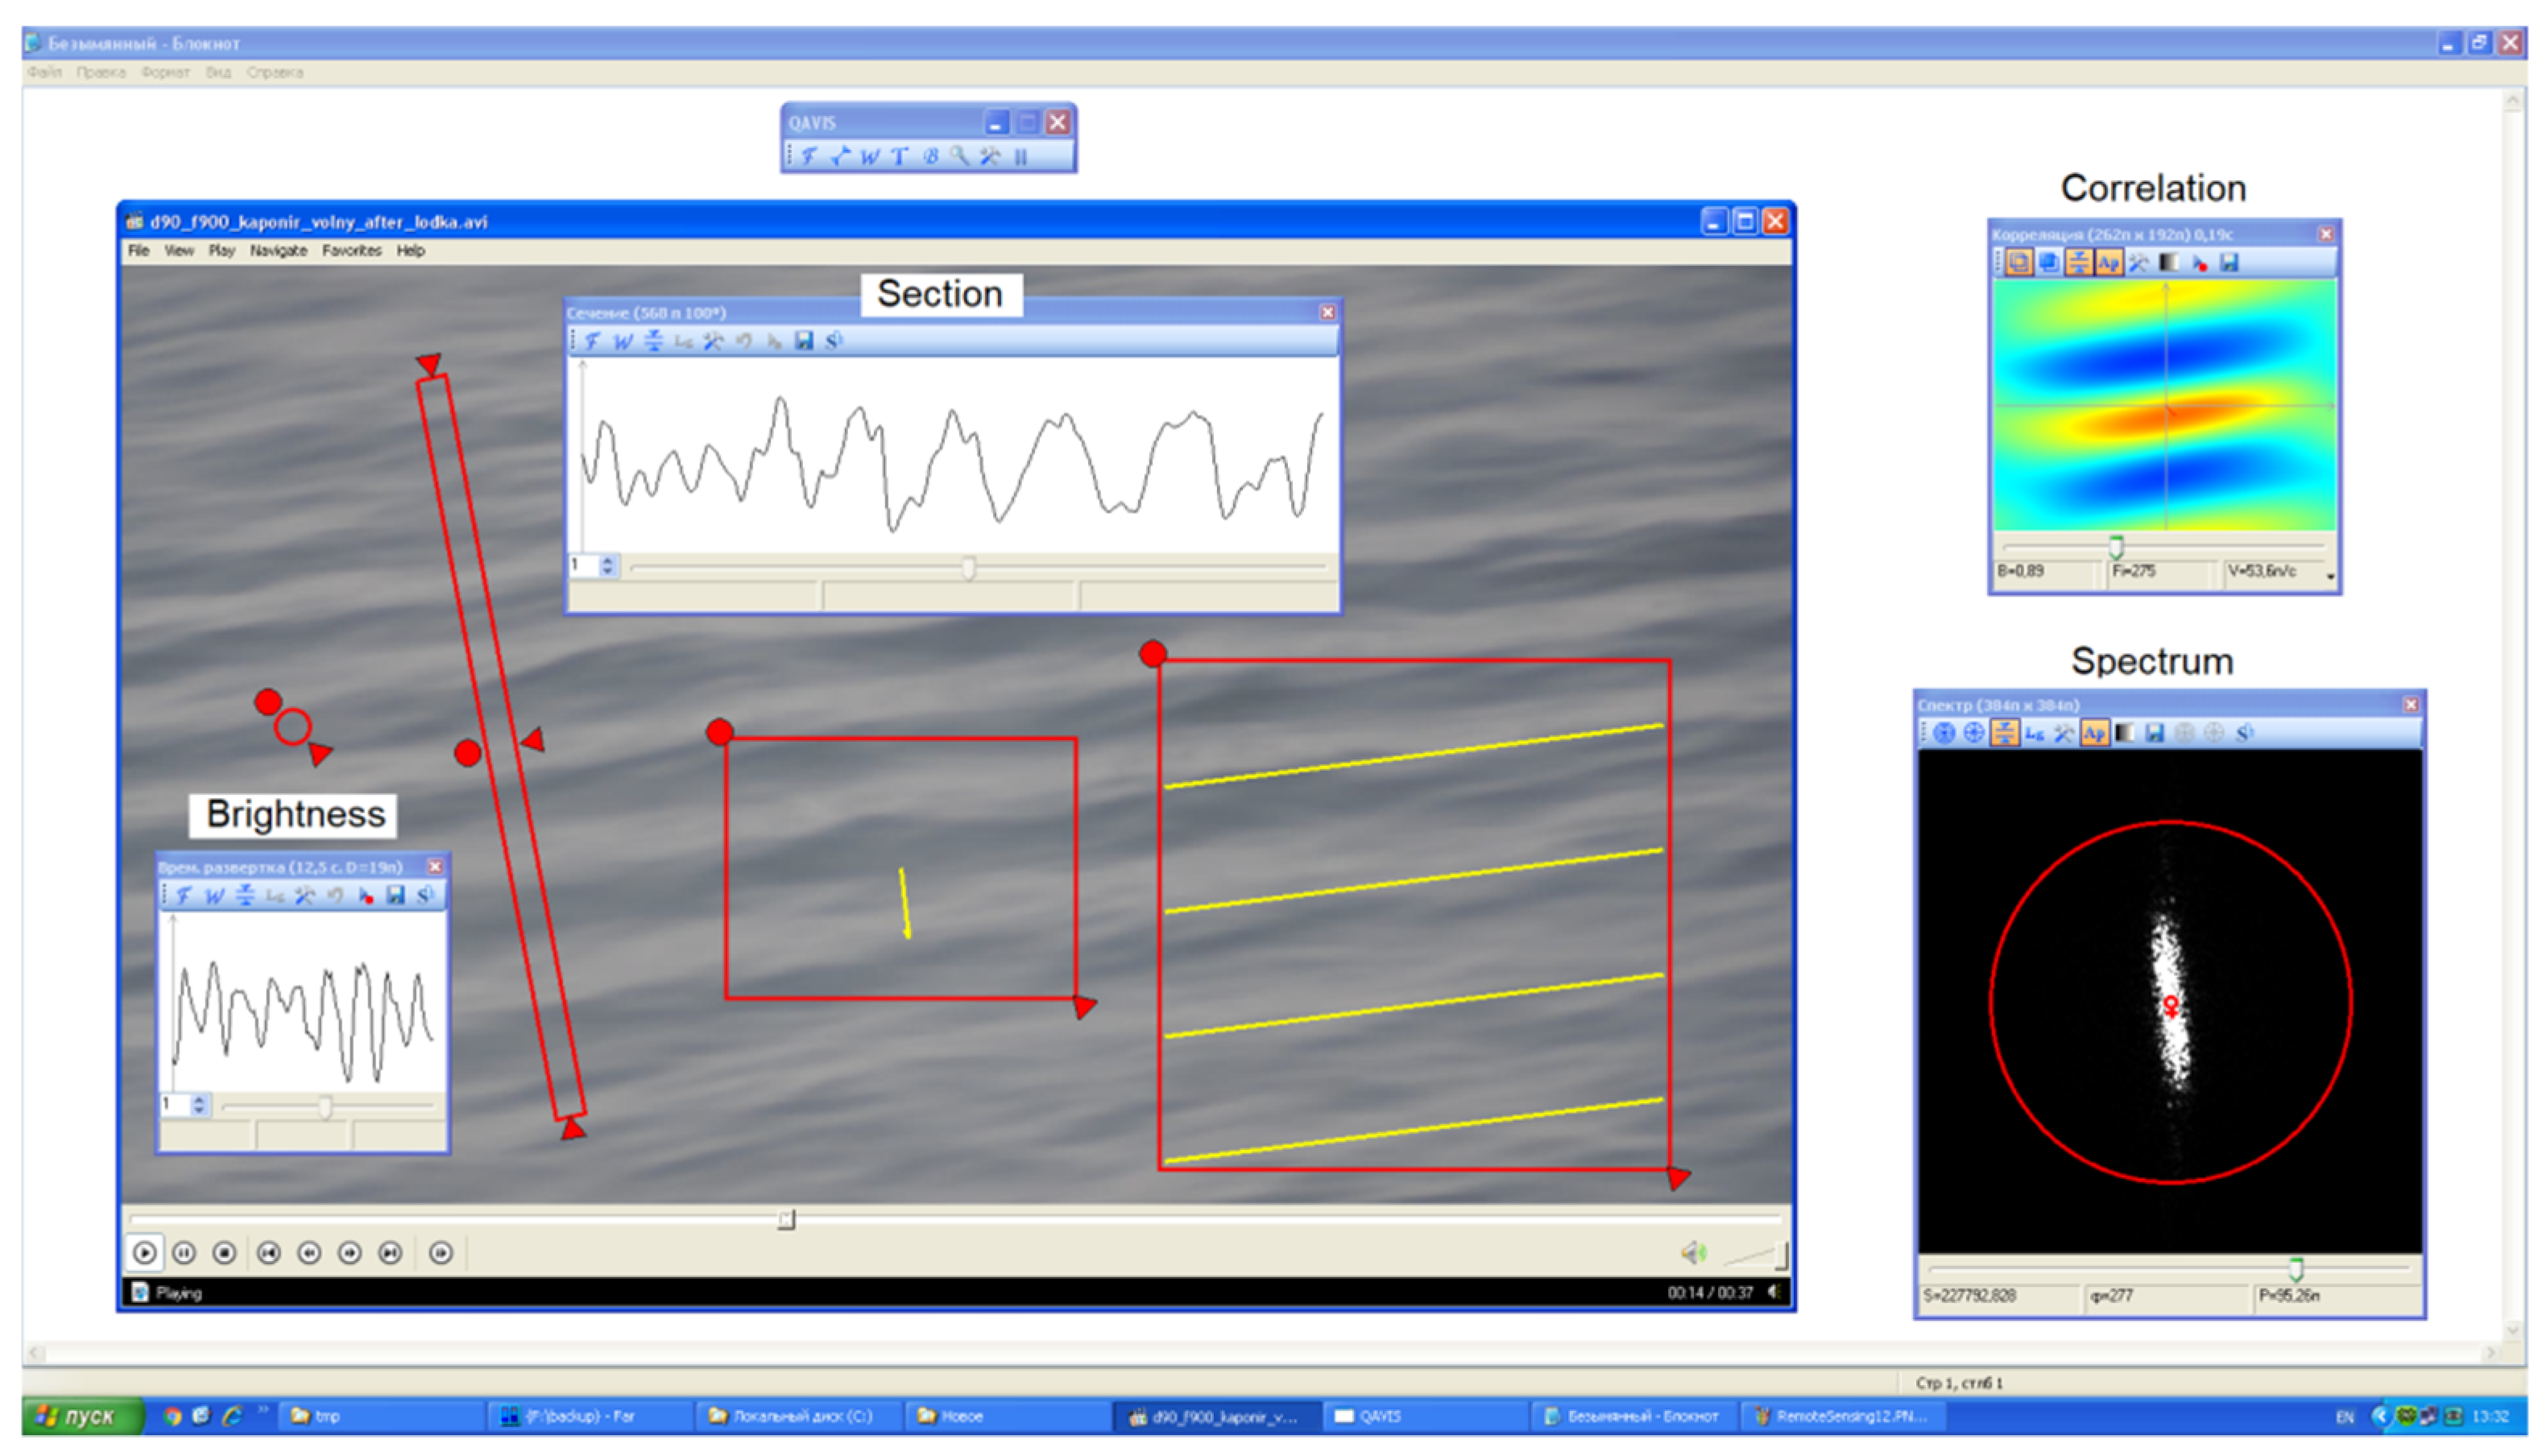Open settings tools icon in Section window
2546x1456 pixels.
[x=713, y=341]
